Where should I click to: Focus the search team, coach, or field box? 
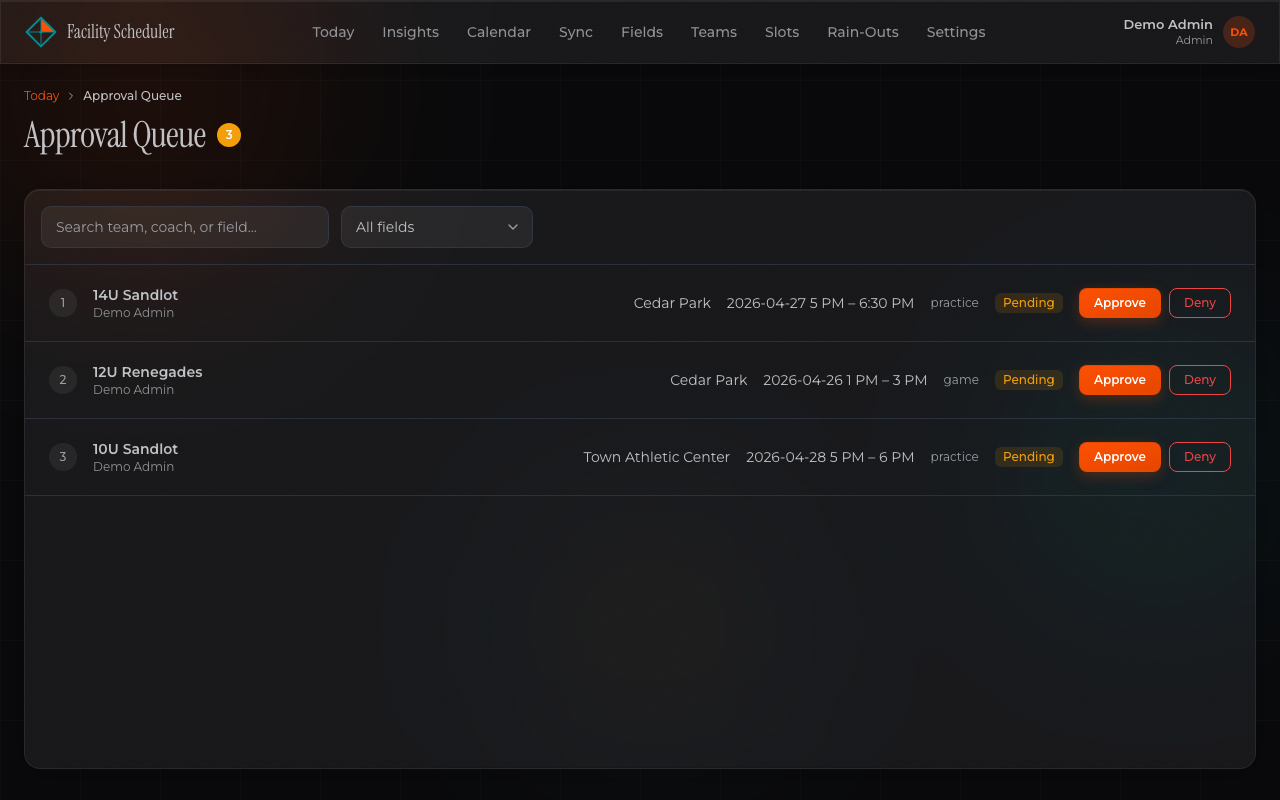click(x=185, y=227)
